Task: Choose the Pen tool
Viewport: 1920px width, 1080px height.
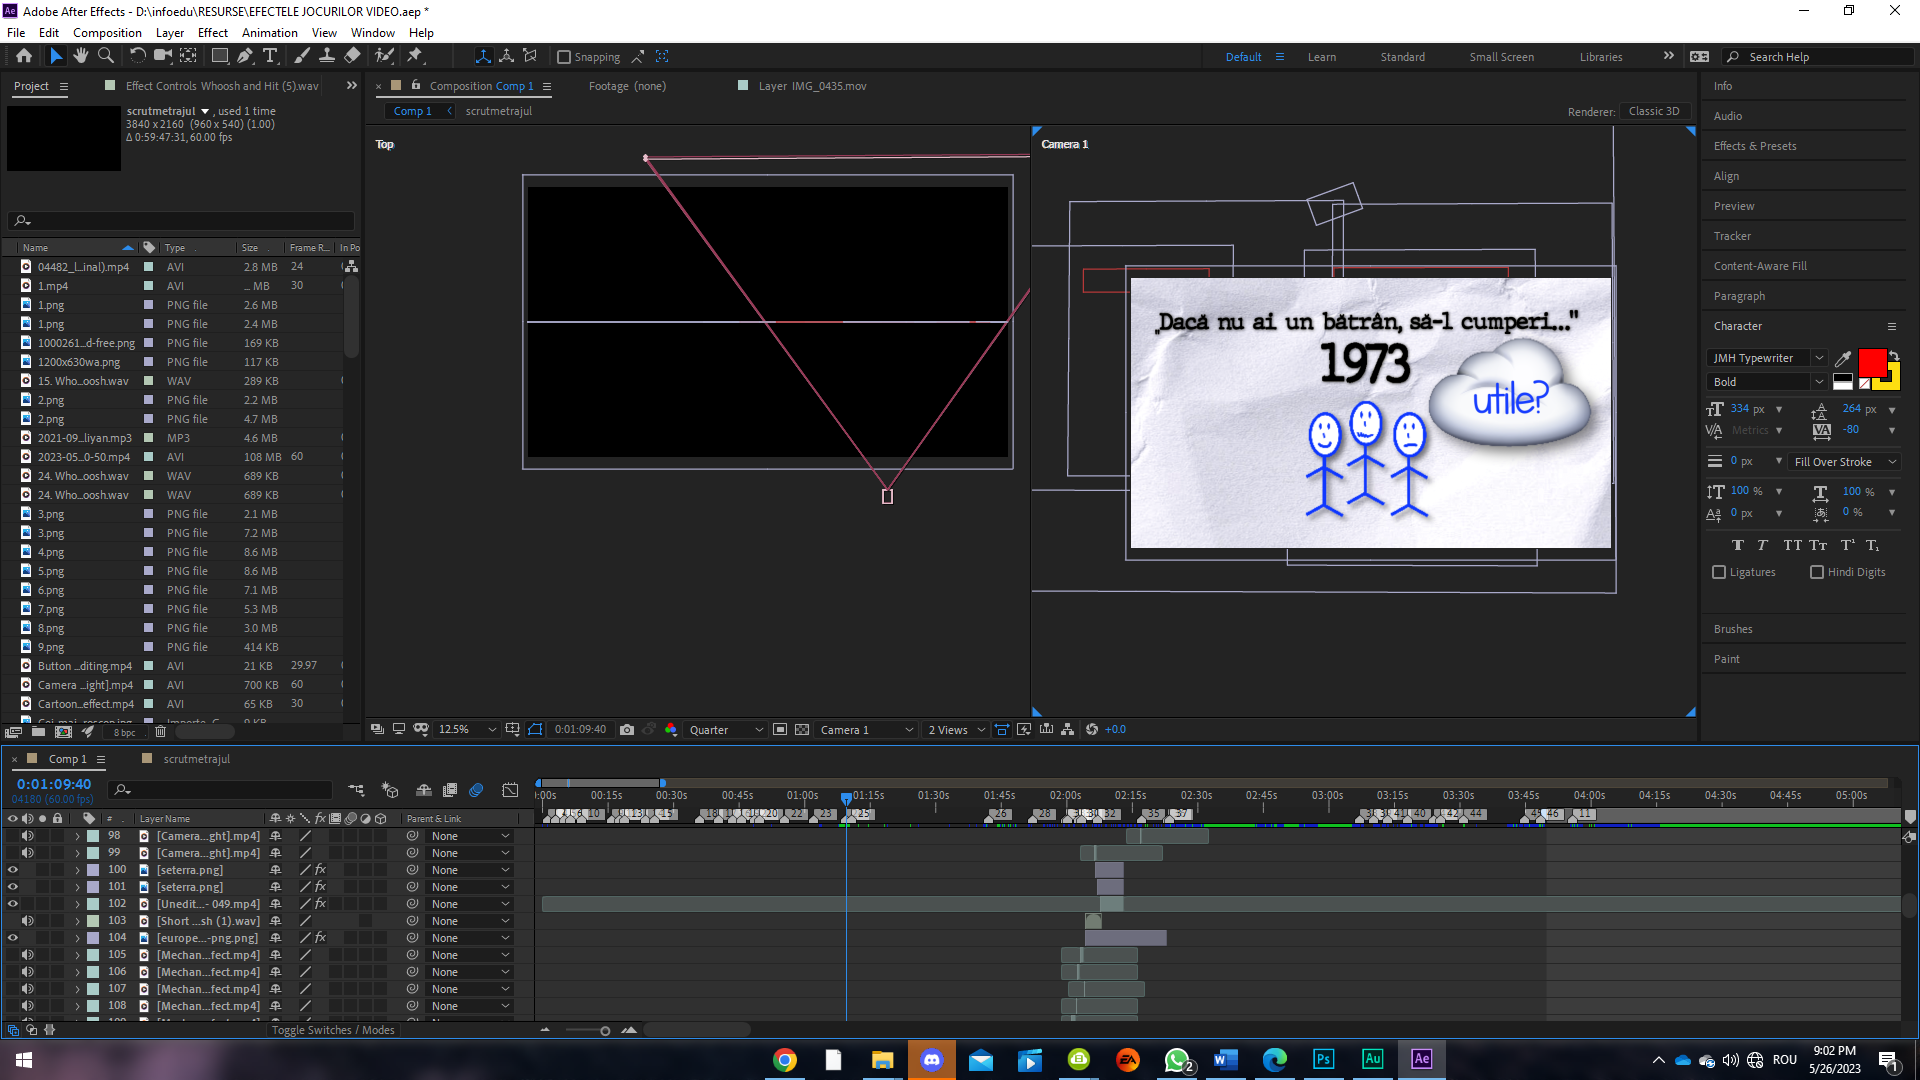Action: [x=245, y=56]
